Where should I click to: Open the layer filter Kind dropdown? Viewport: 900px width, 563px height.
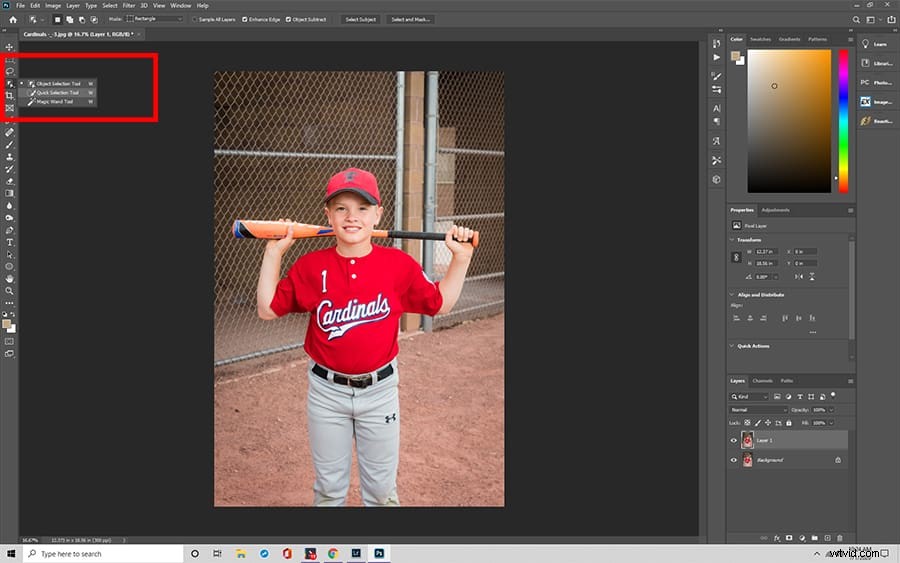pos(749,397)
